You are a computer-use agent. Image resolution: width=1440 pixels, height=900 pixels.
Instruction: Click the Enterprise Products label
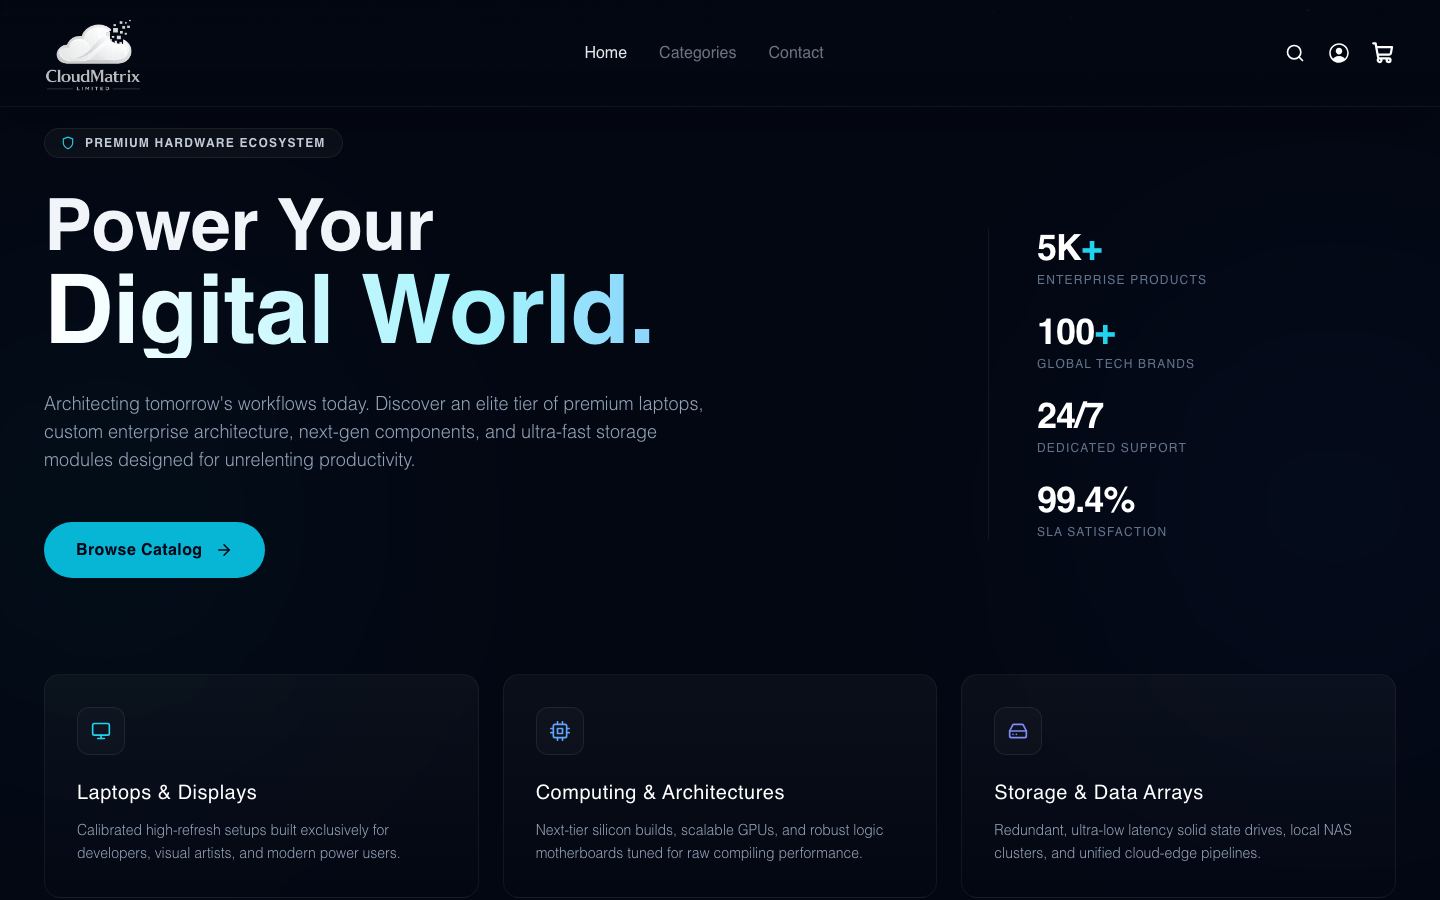pyautogui.click(x=1122, y=280)
